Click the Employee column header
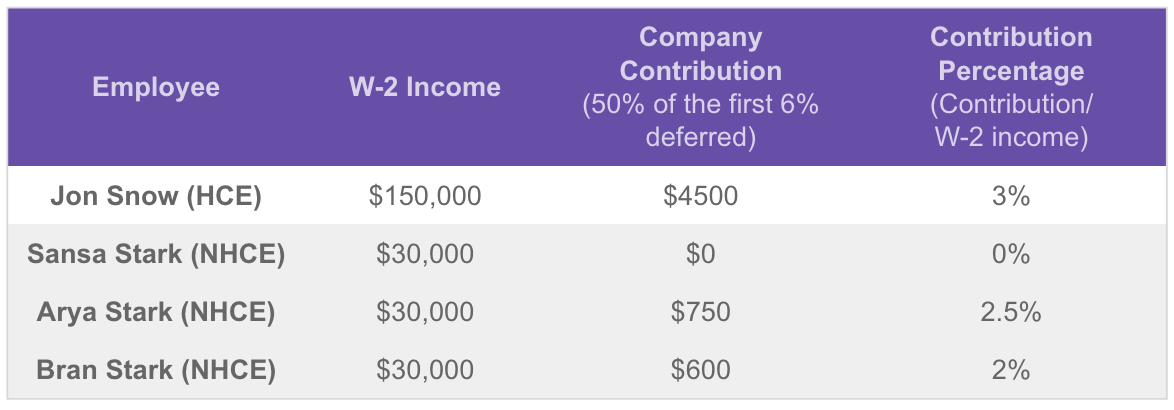The width and height of the screenshot is (1174, 410). 156,87
